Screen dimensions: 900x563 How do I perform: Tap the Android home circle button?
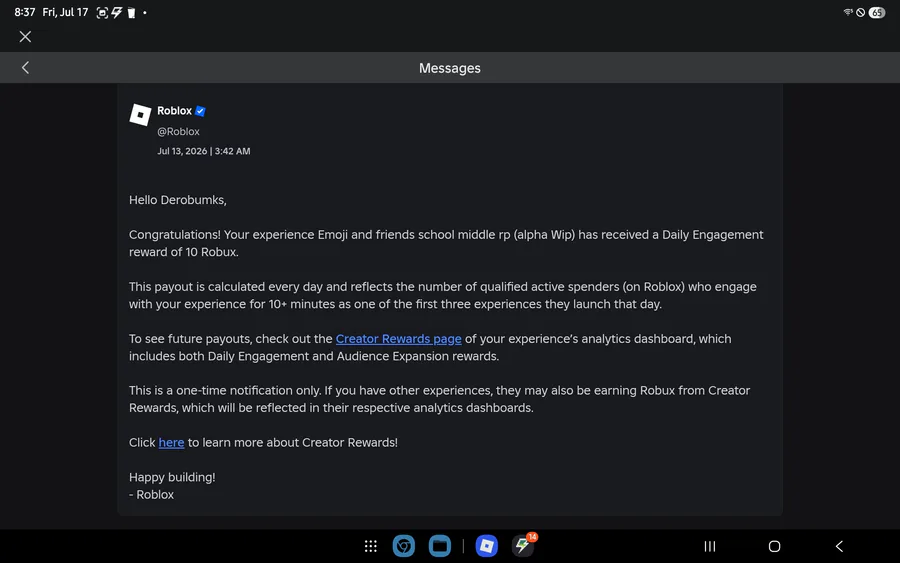click(x=774, y=546)
